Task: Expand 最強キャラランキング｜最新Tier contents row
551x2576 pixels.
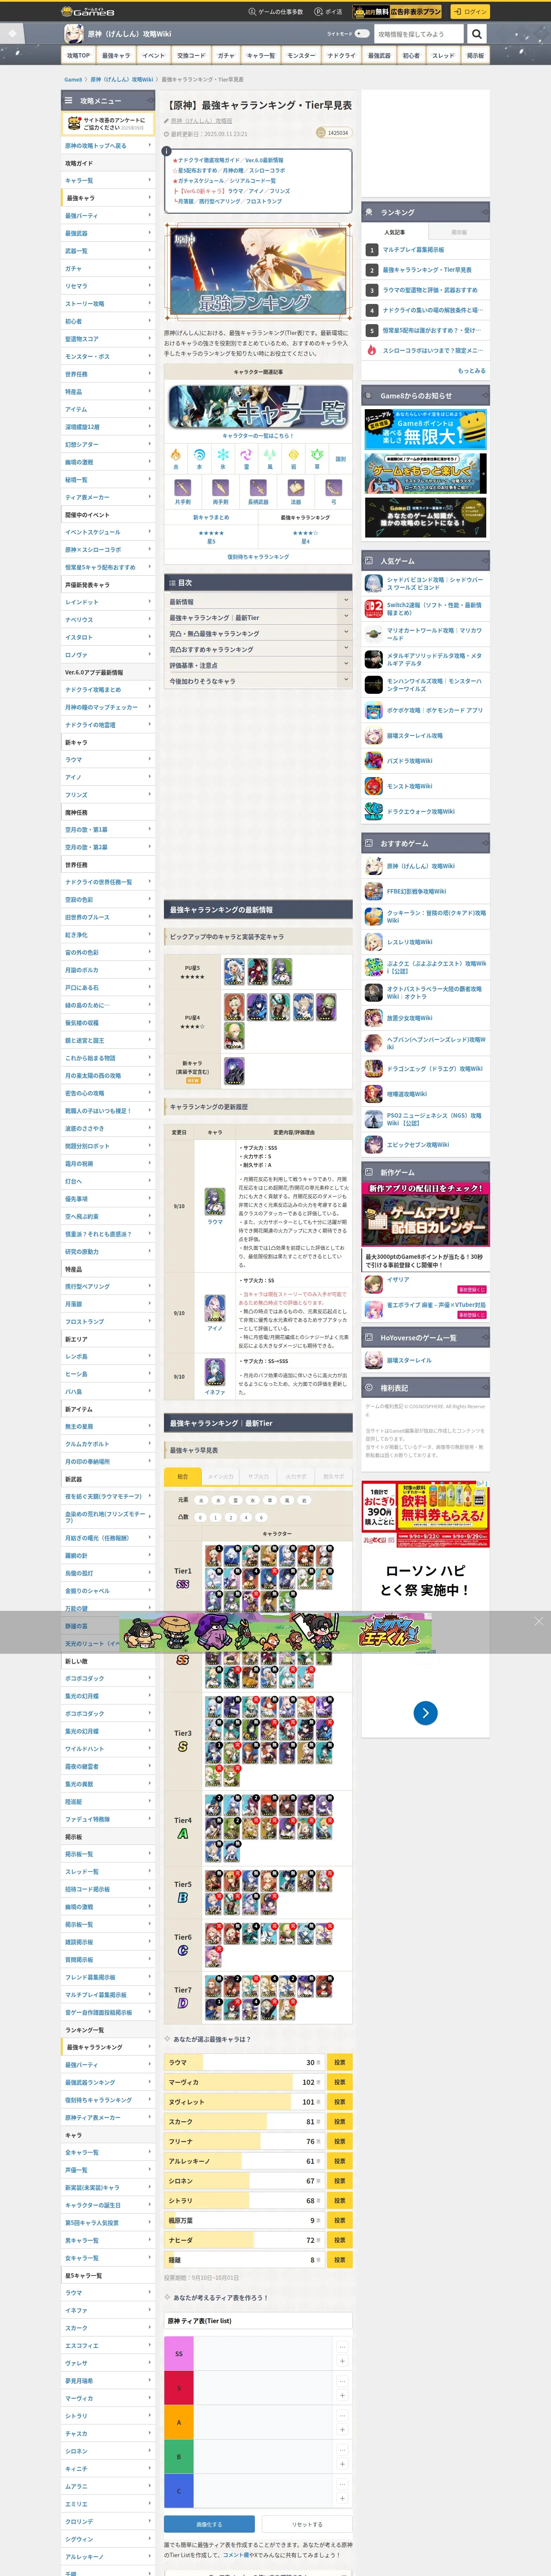Action: (x=258, y=618)
